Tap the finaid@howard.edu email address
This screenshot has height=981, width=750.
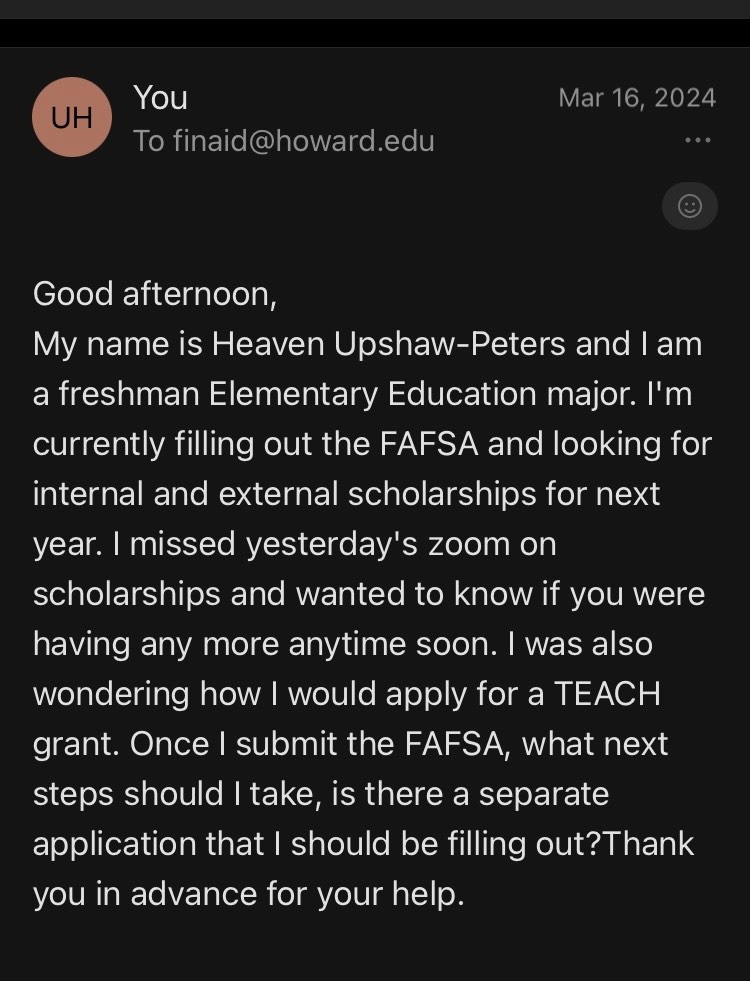304,141
